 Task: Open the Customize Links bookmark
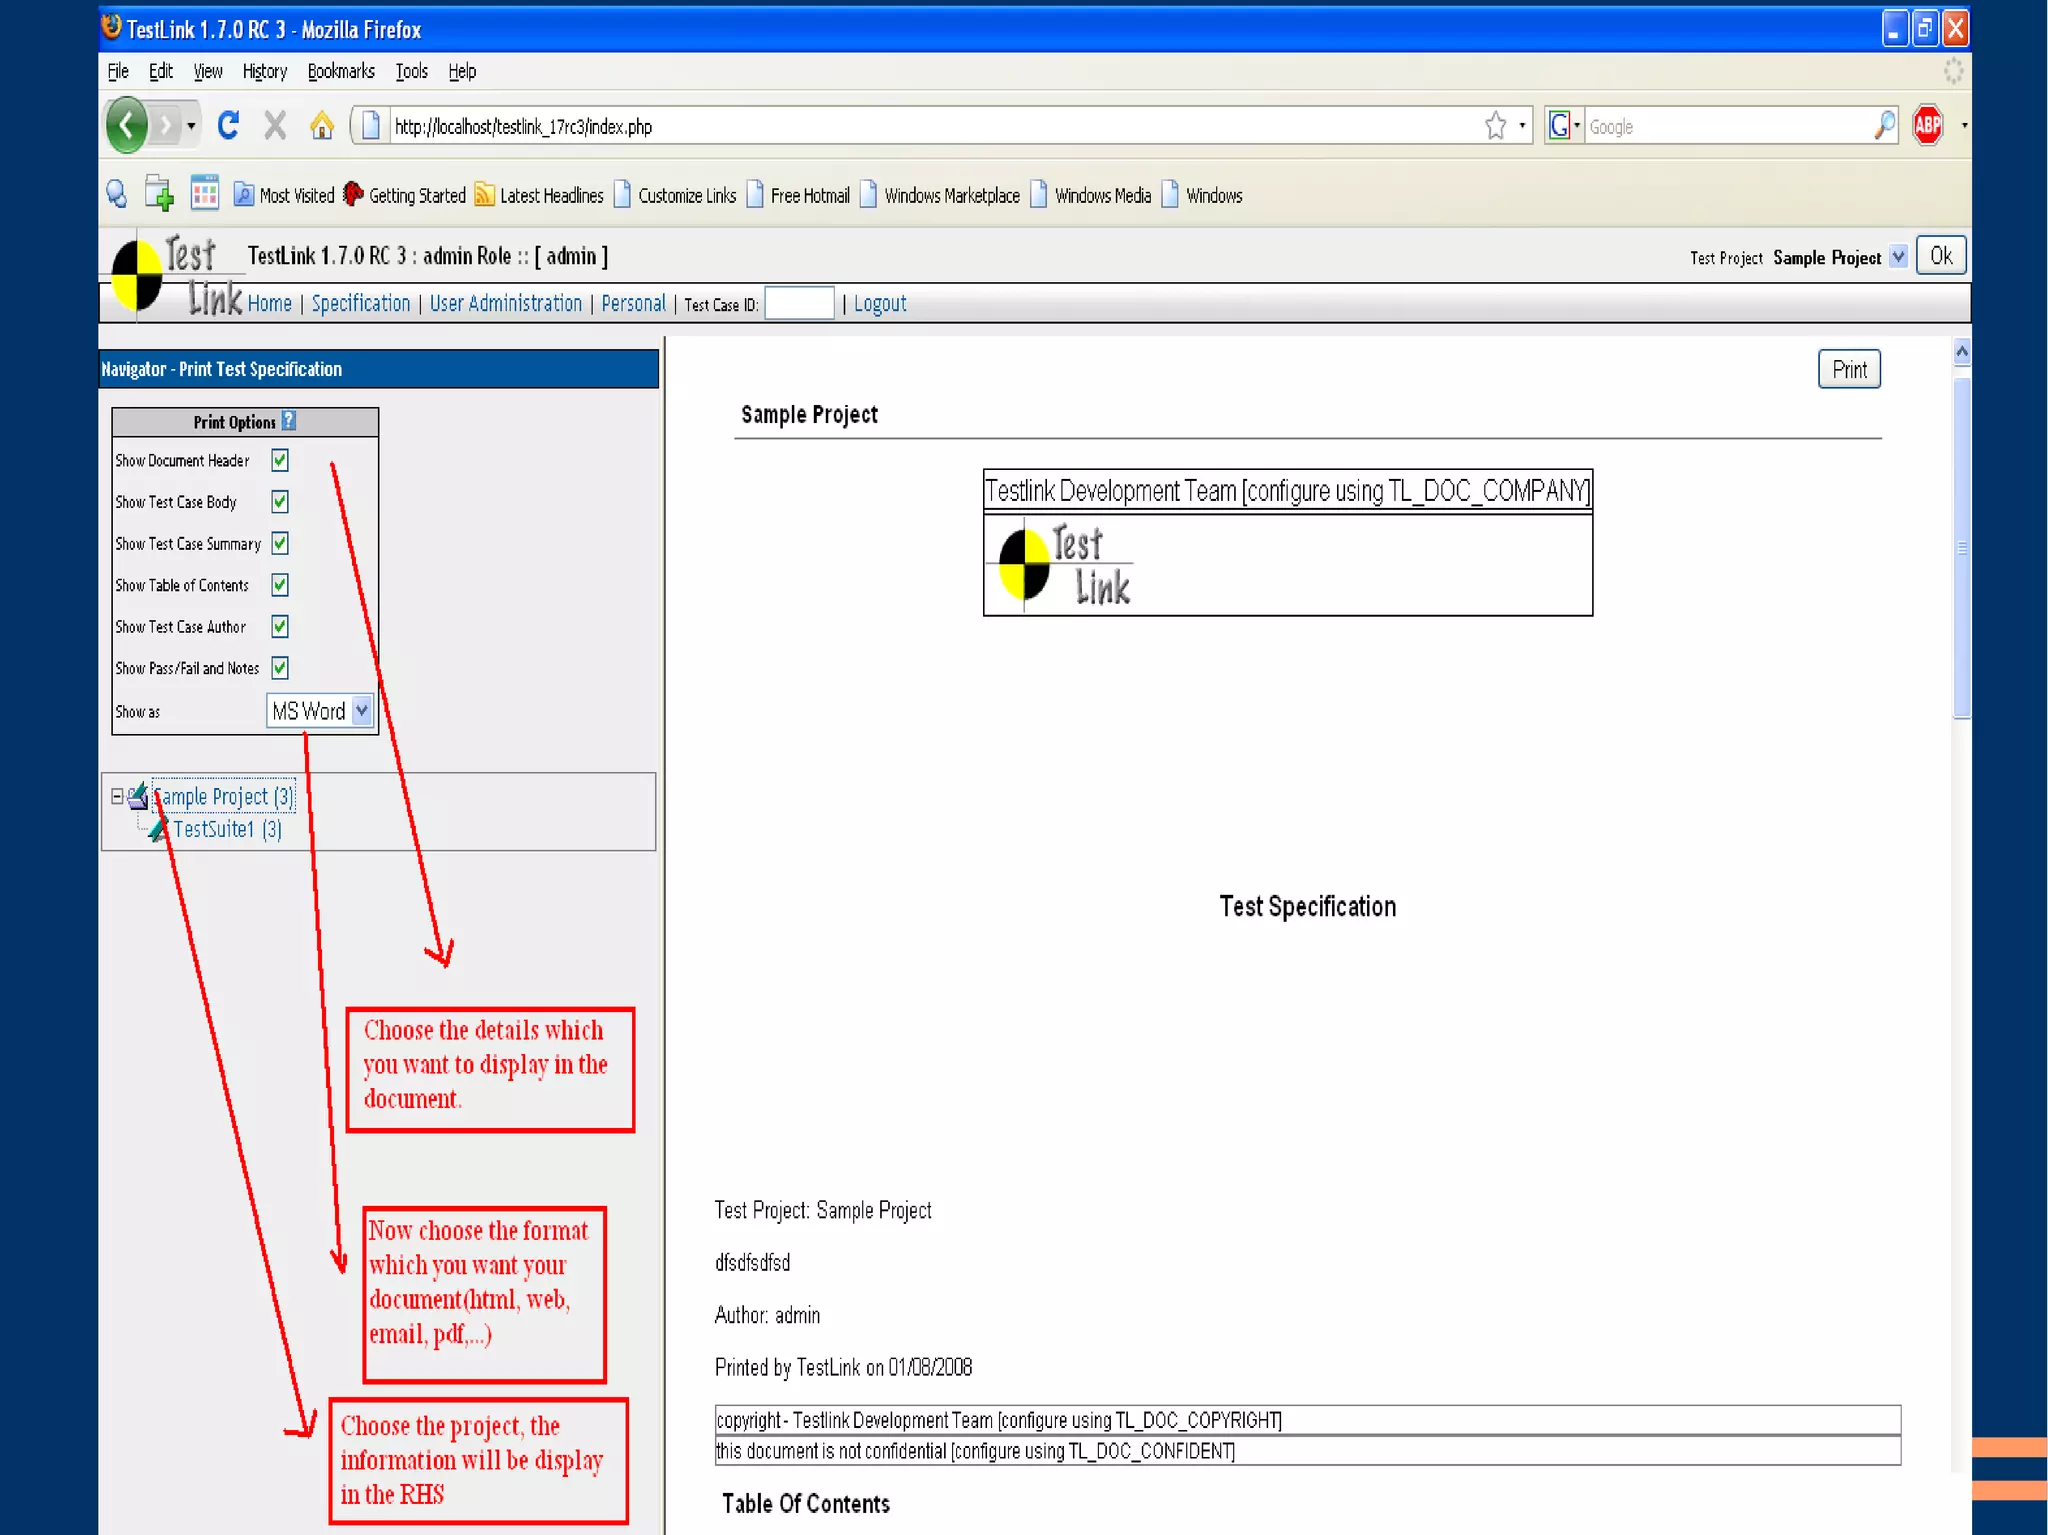click(675, 195)
